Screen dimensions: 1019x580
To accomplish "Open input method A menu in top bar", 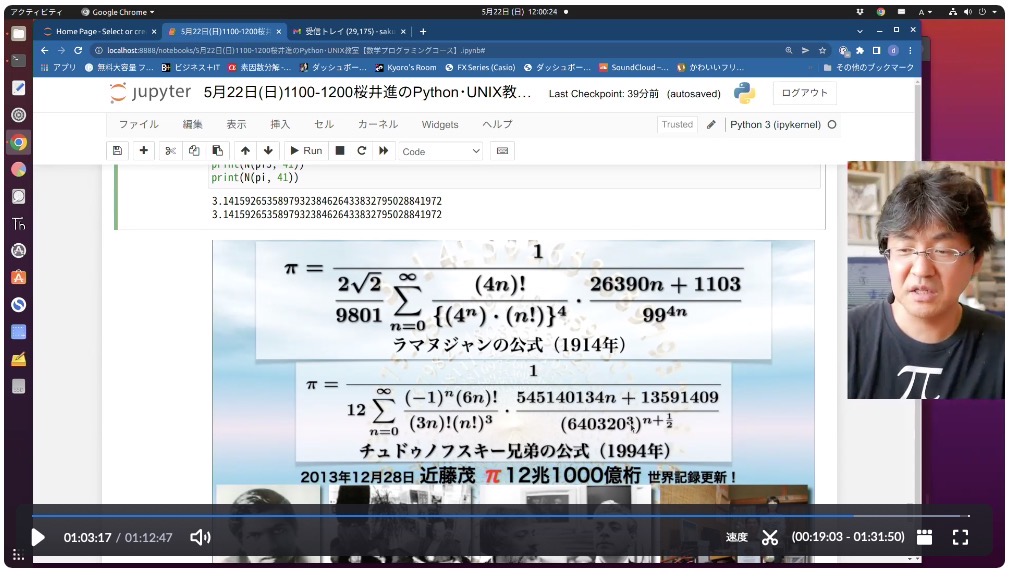I will tap(925, 12).
